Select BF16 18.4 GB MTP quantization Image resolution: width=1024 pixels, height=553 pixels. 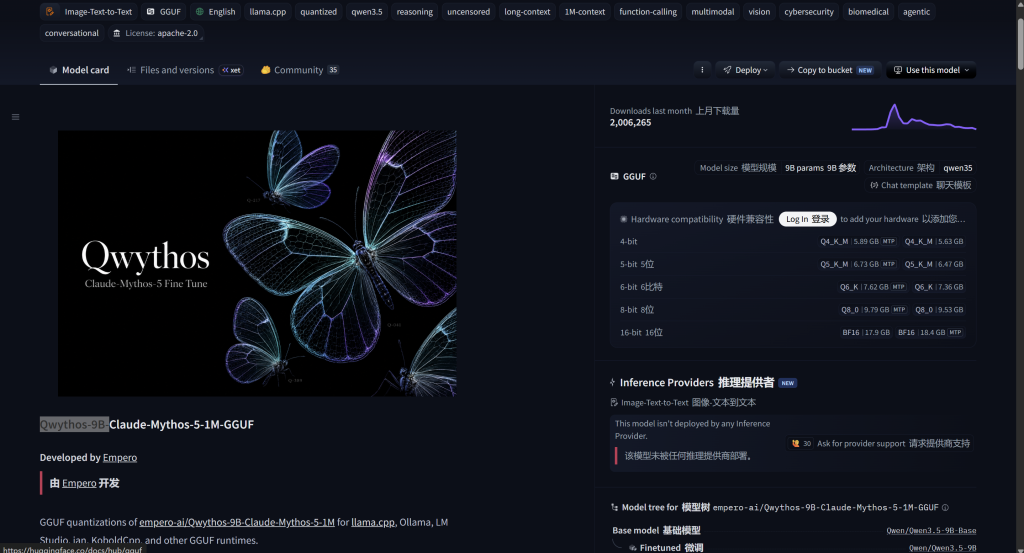[x=930, y=333]
